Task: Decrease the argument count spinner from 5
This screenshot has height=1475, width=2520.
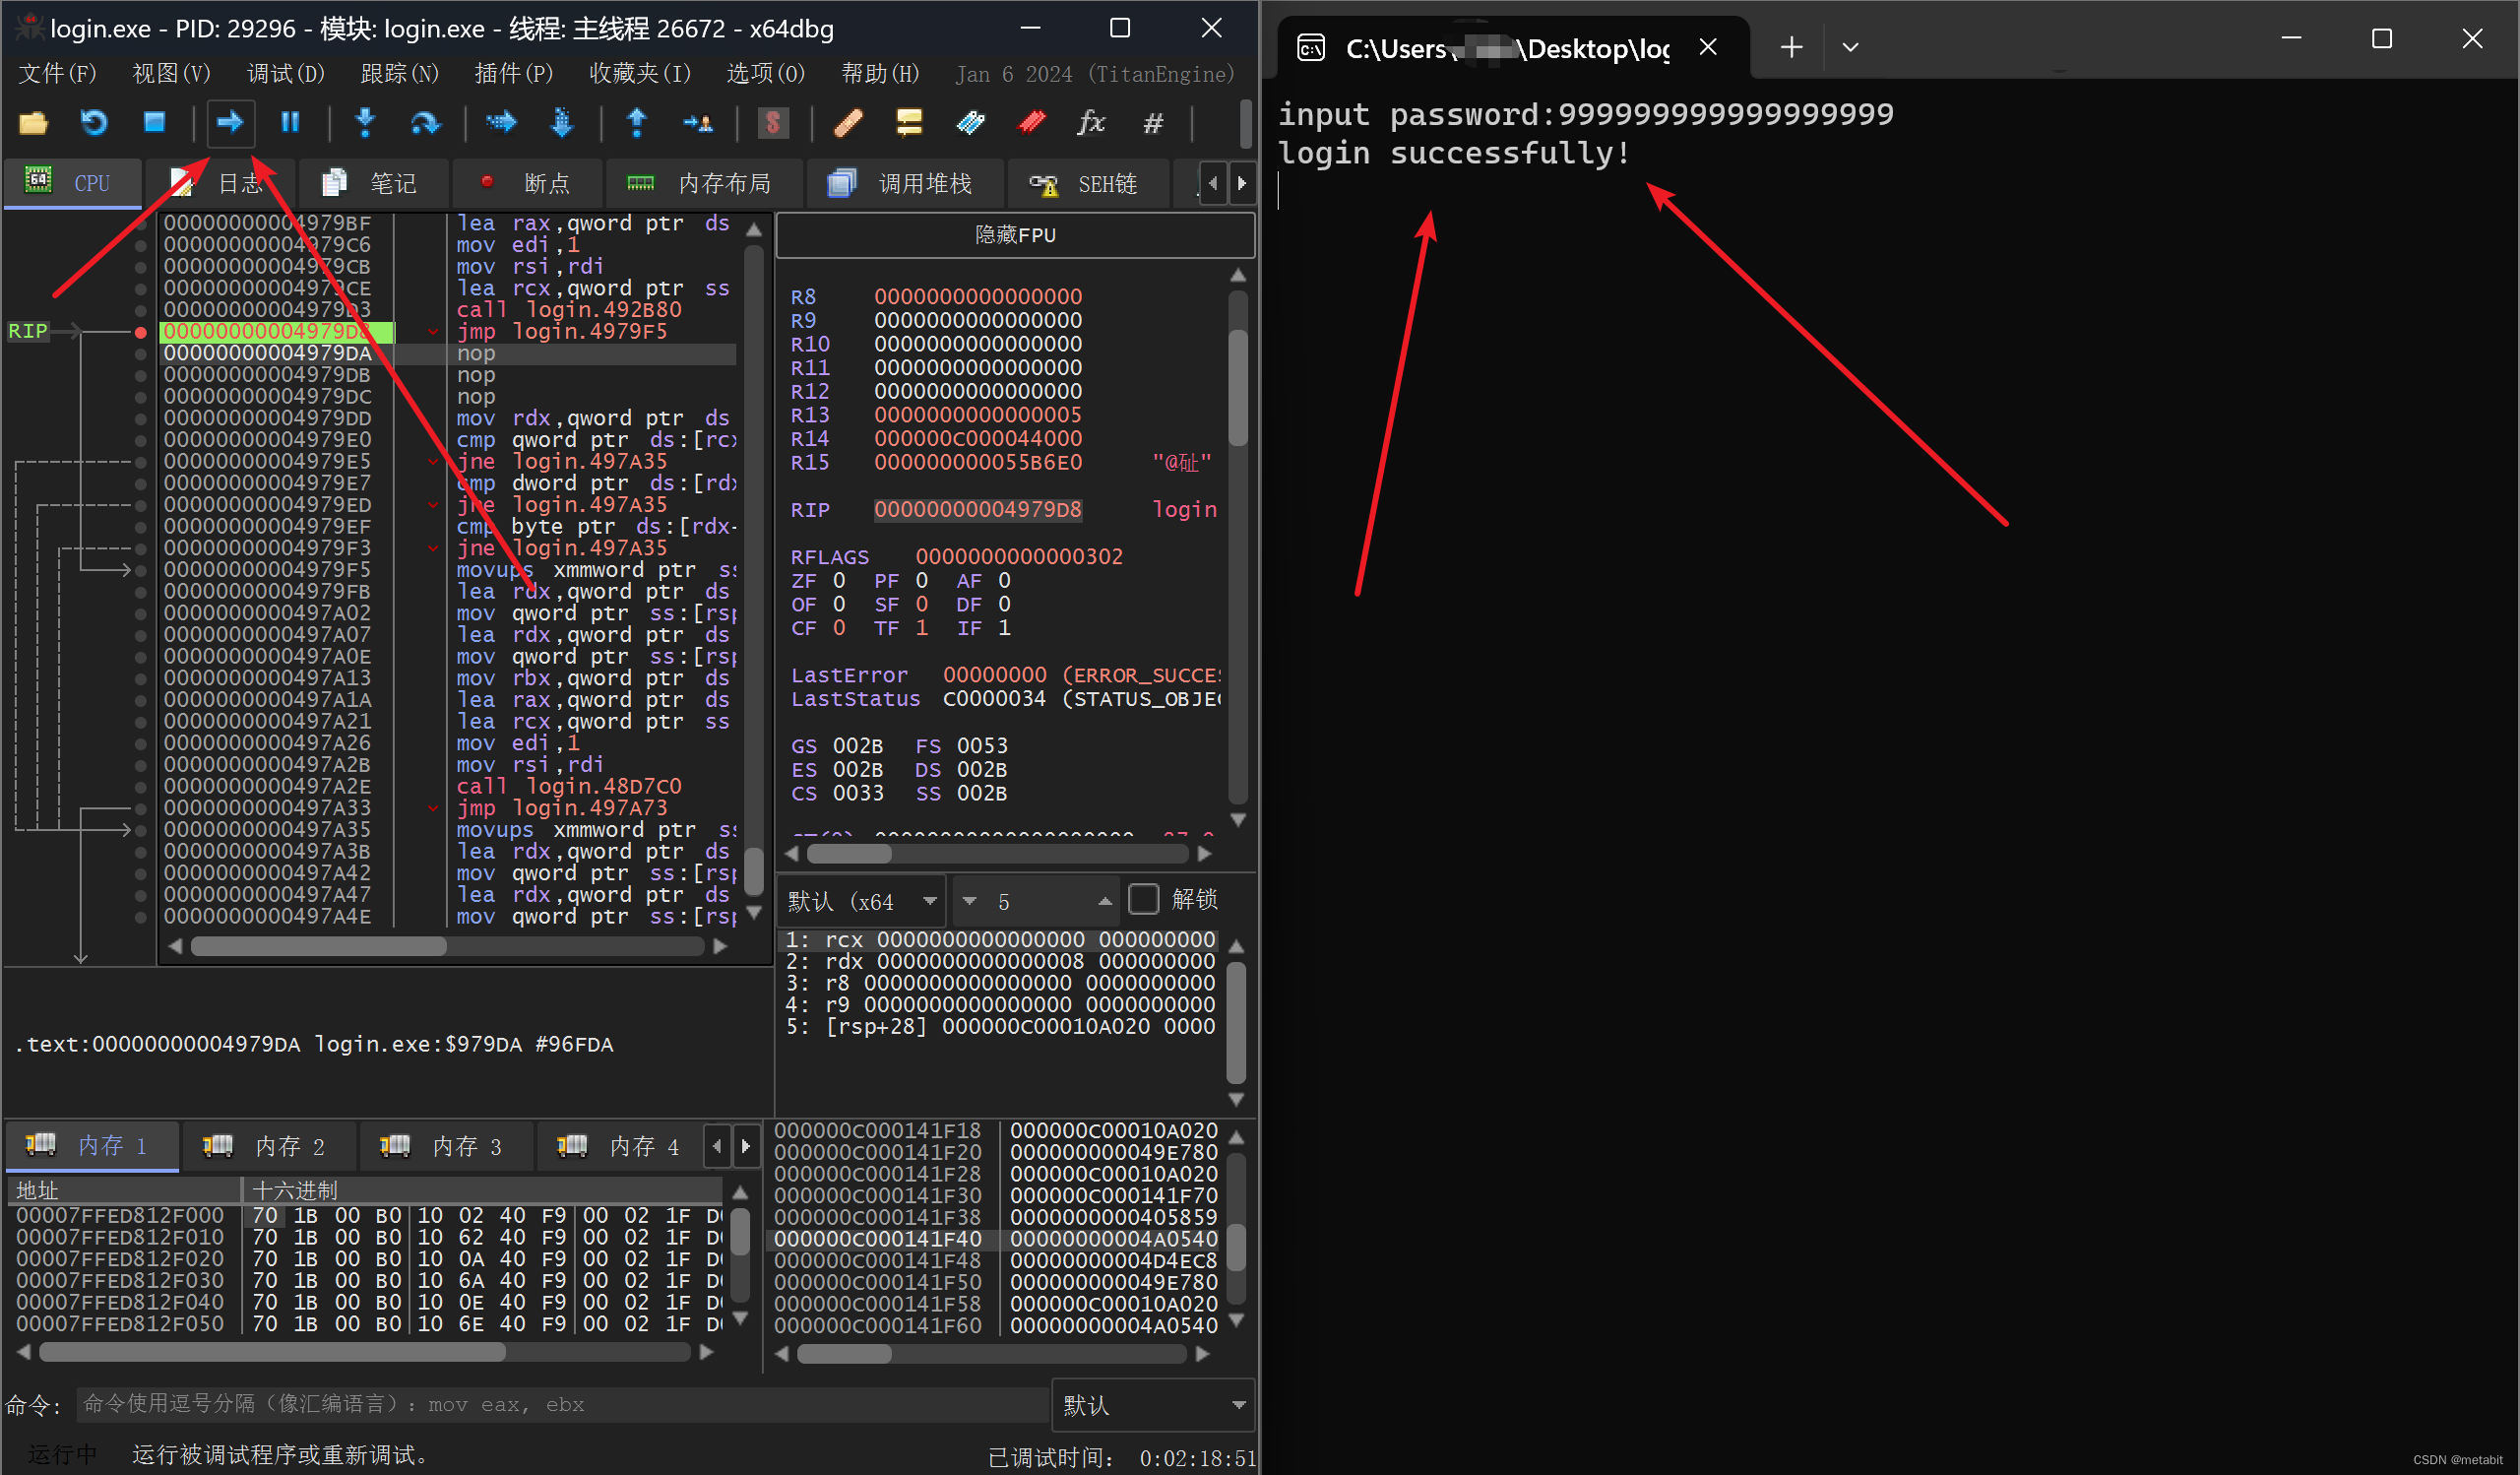Action: tap(969, 901)
